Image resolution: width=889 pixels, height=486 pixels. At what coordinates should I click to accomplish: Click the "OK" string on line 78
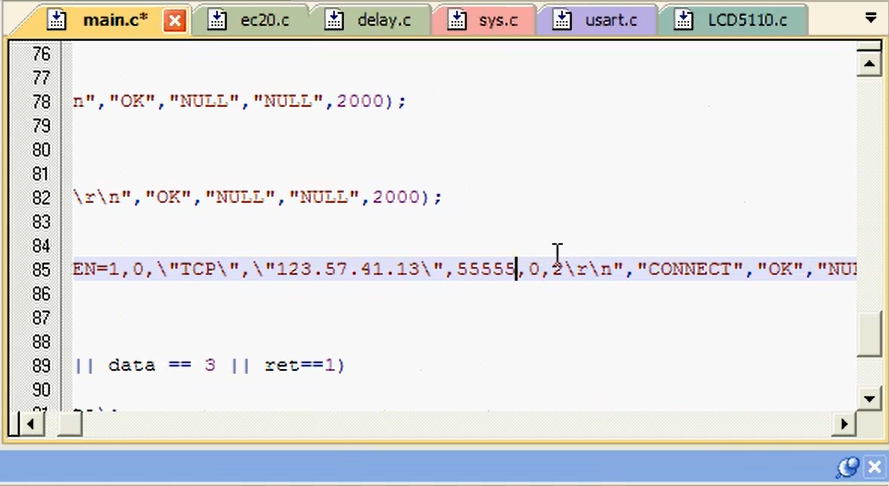132,101
